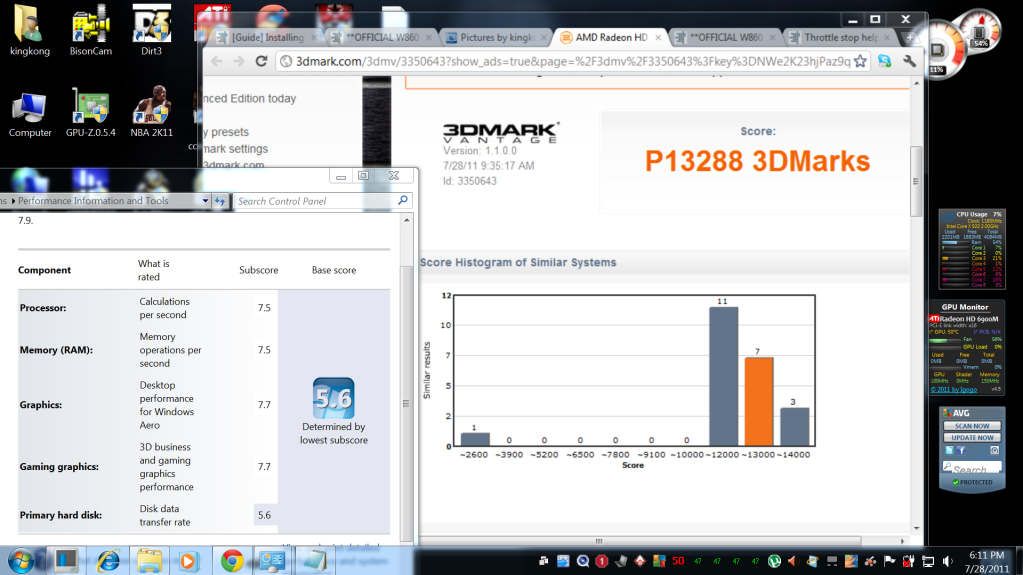This screenshot has width=1023, height=575.
Task: Click the Skype extension icon in Chrome toolbar
Action: [x=885, y=61]
